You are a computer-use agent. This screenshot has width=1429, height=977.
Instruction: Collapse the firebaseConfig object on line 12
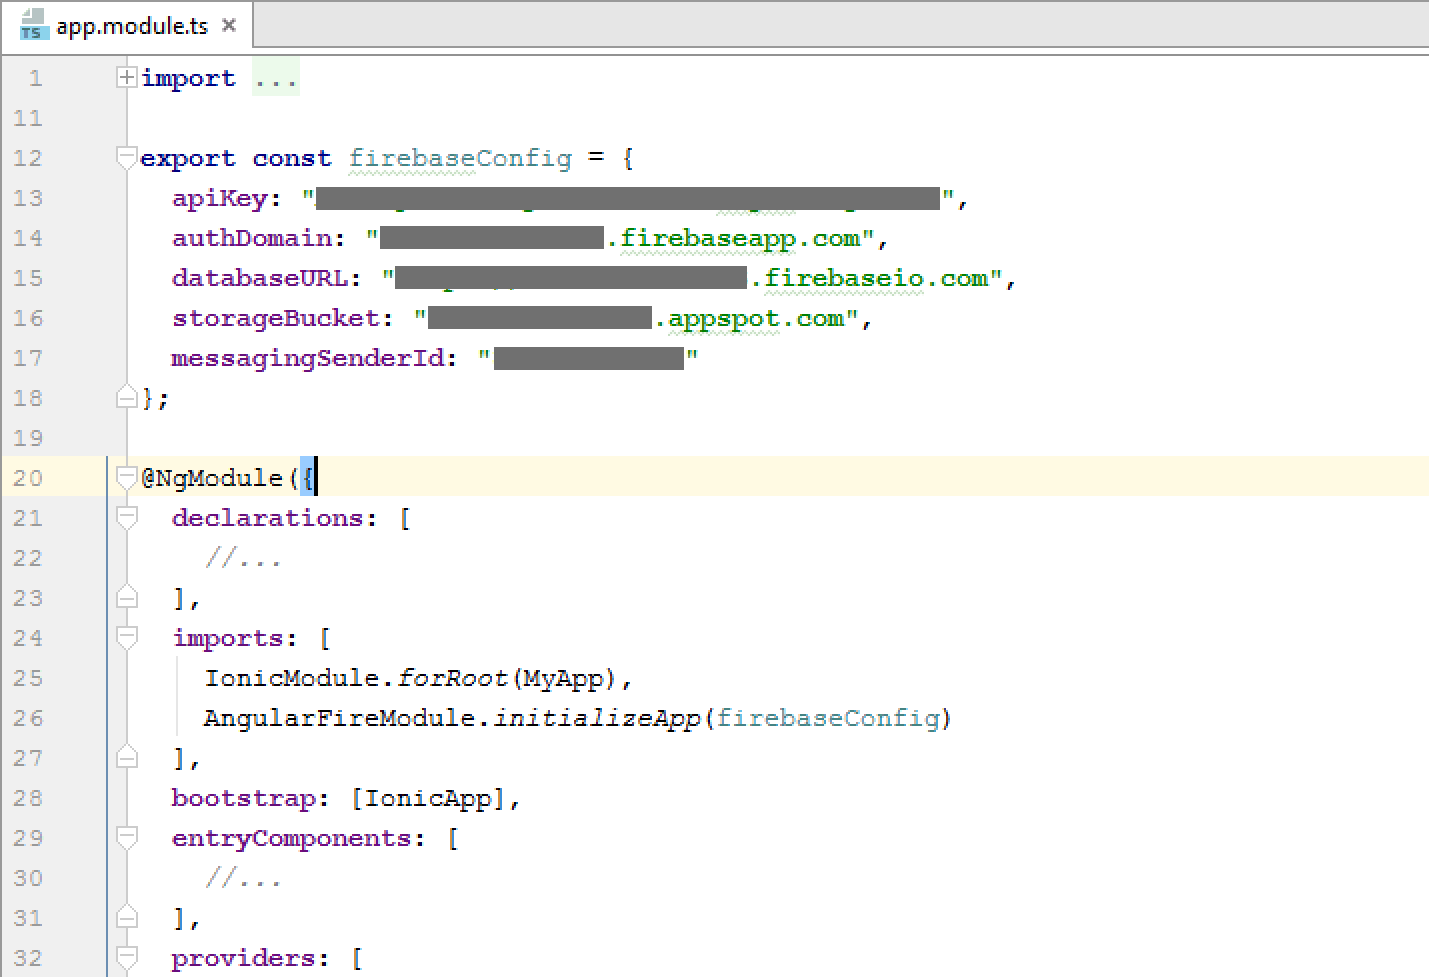[x=126, y=157]
